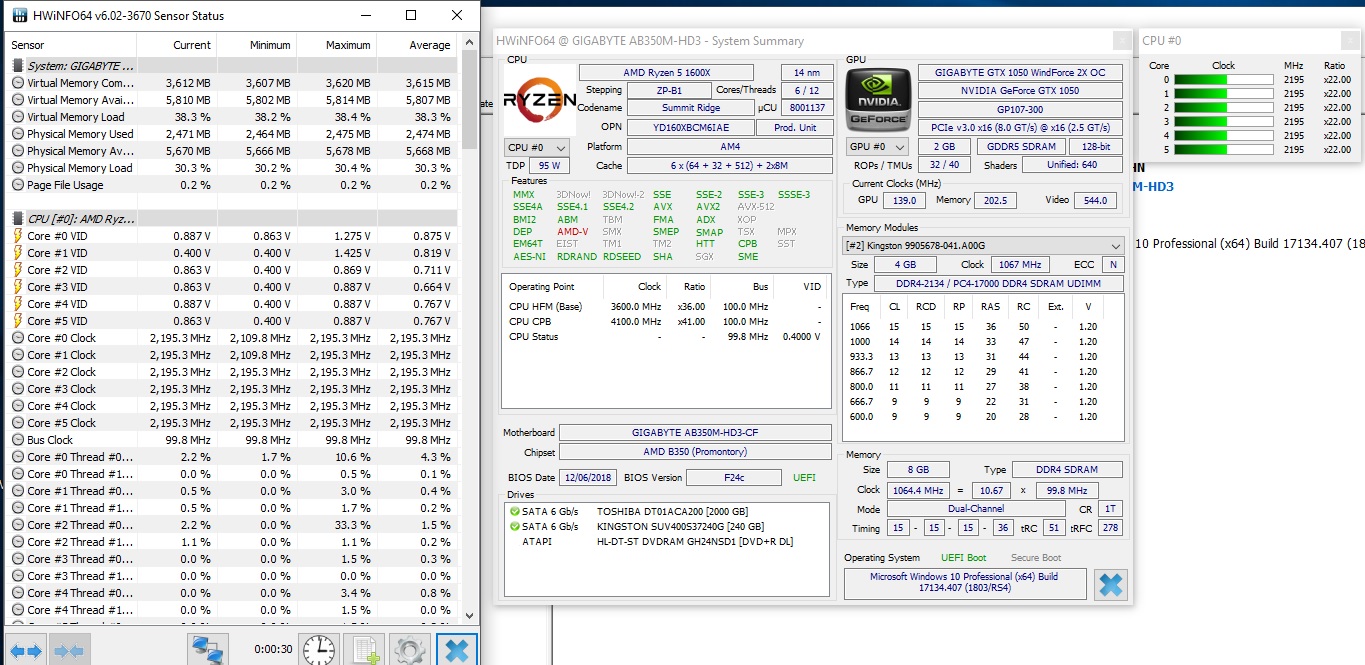
Task: Sort by the Sensor column header
Action: tap(72, 45)
